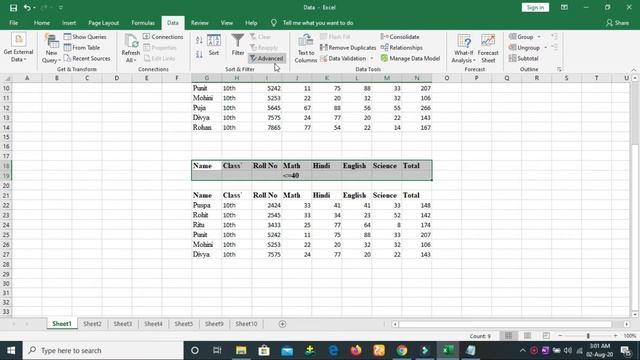Open Outline dialog launcher
Viewport: 640px width, 360px height.
[559, 69]
